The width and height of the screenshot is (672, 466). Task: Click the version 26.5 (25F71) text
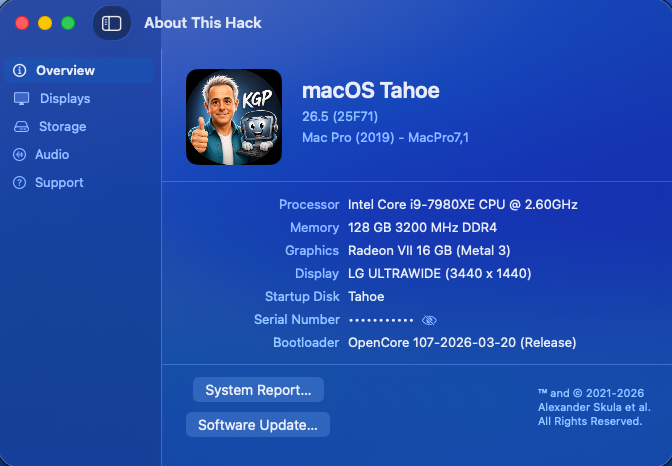click(x=340, y=117)
